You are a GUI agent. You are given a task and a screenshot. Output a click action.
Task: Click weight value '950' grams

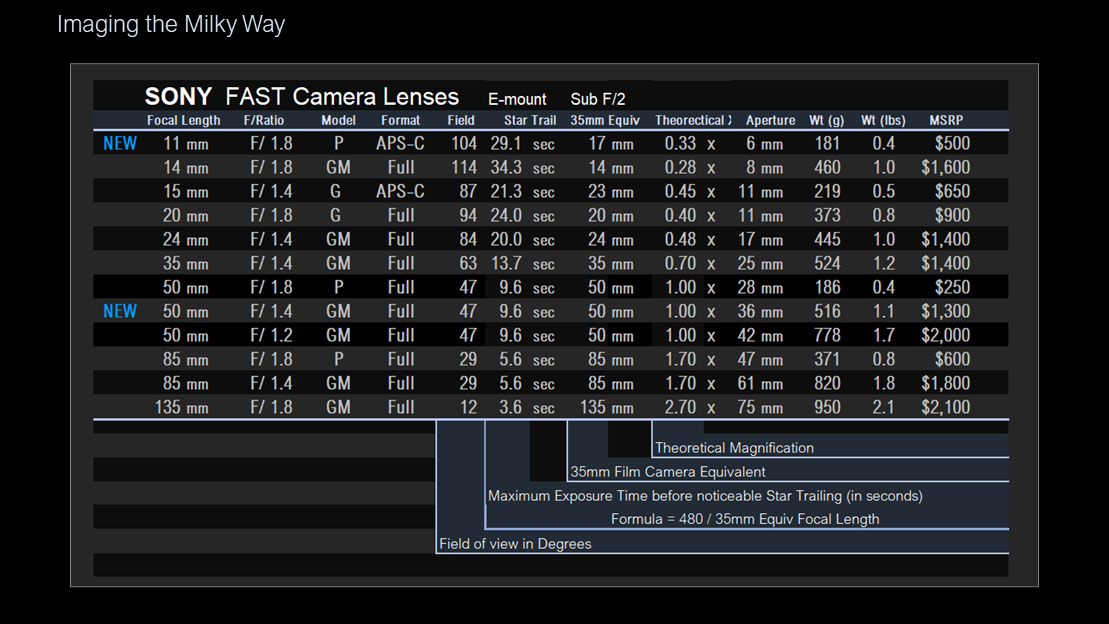pyautogui.click(x=827, y=408)
